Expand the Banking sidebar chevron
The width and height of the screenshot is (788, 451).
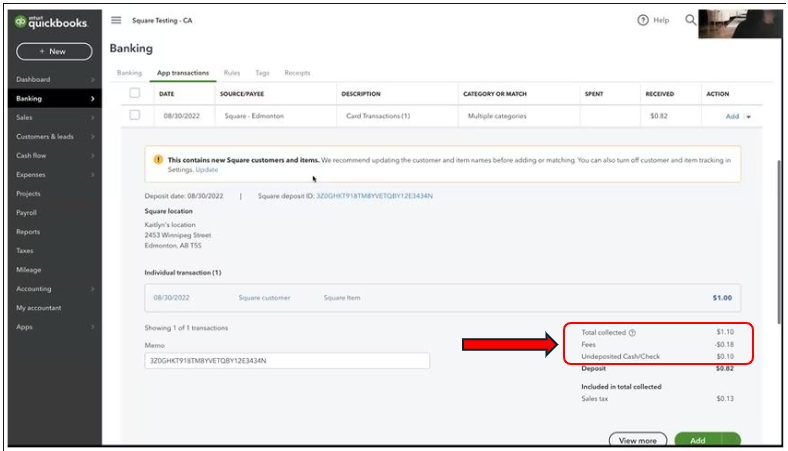93,99
